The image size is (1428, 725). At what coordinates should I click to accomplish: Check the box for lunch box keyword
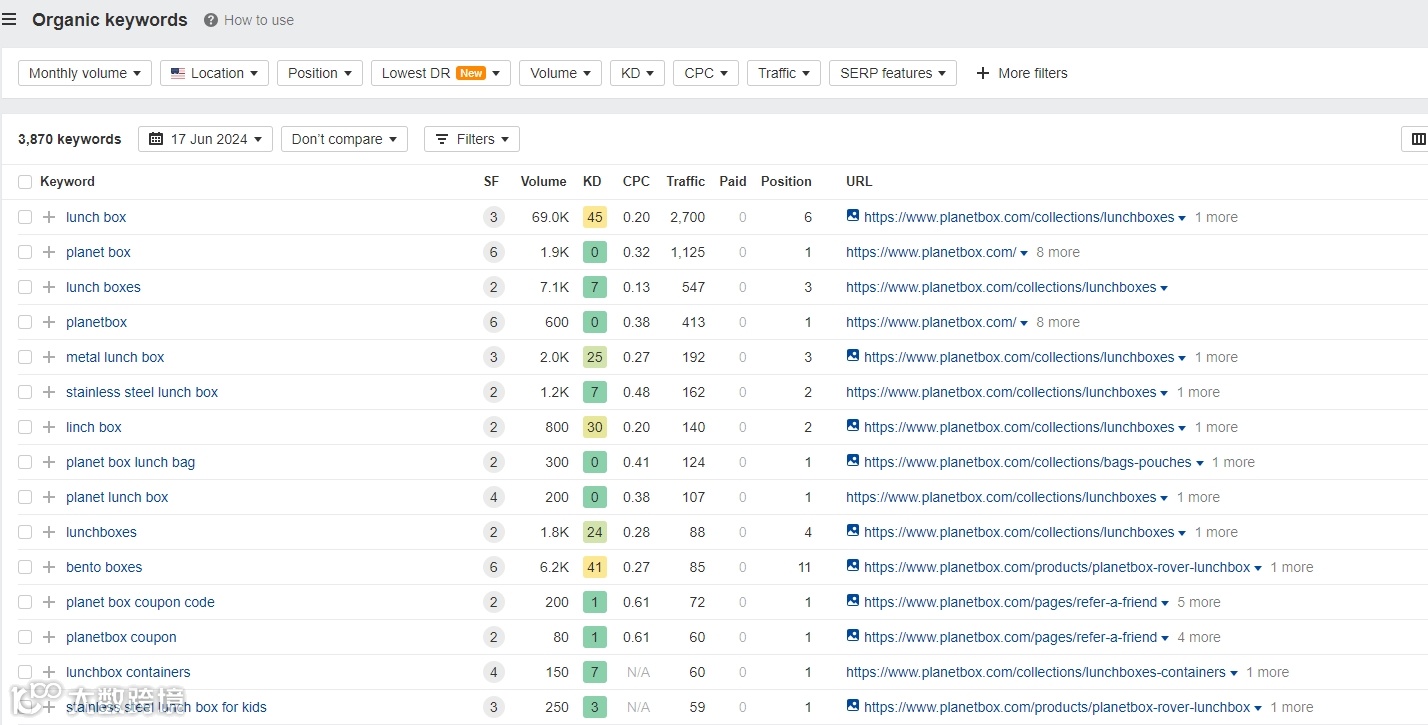pos(25,217)
